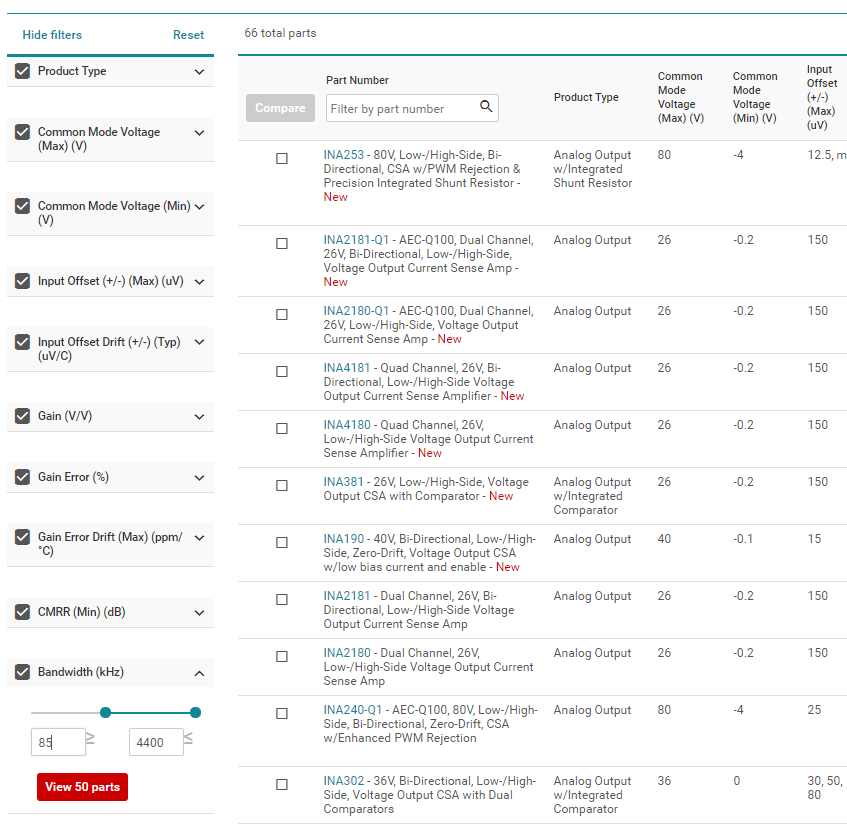The height and width of the screenshot is (827, 847).
Task: Select the INA302 compare checkbox
Action: click(x=282, y=784)
